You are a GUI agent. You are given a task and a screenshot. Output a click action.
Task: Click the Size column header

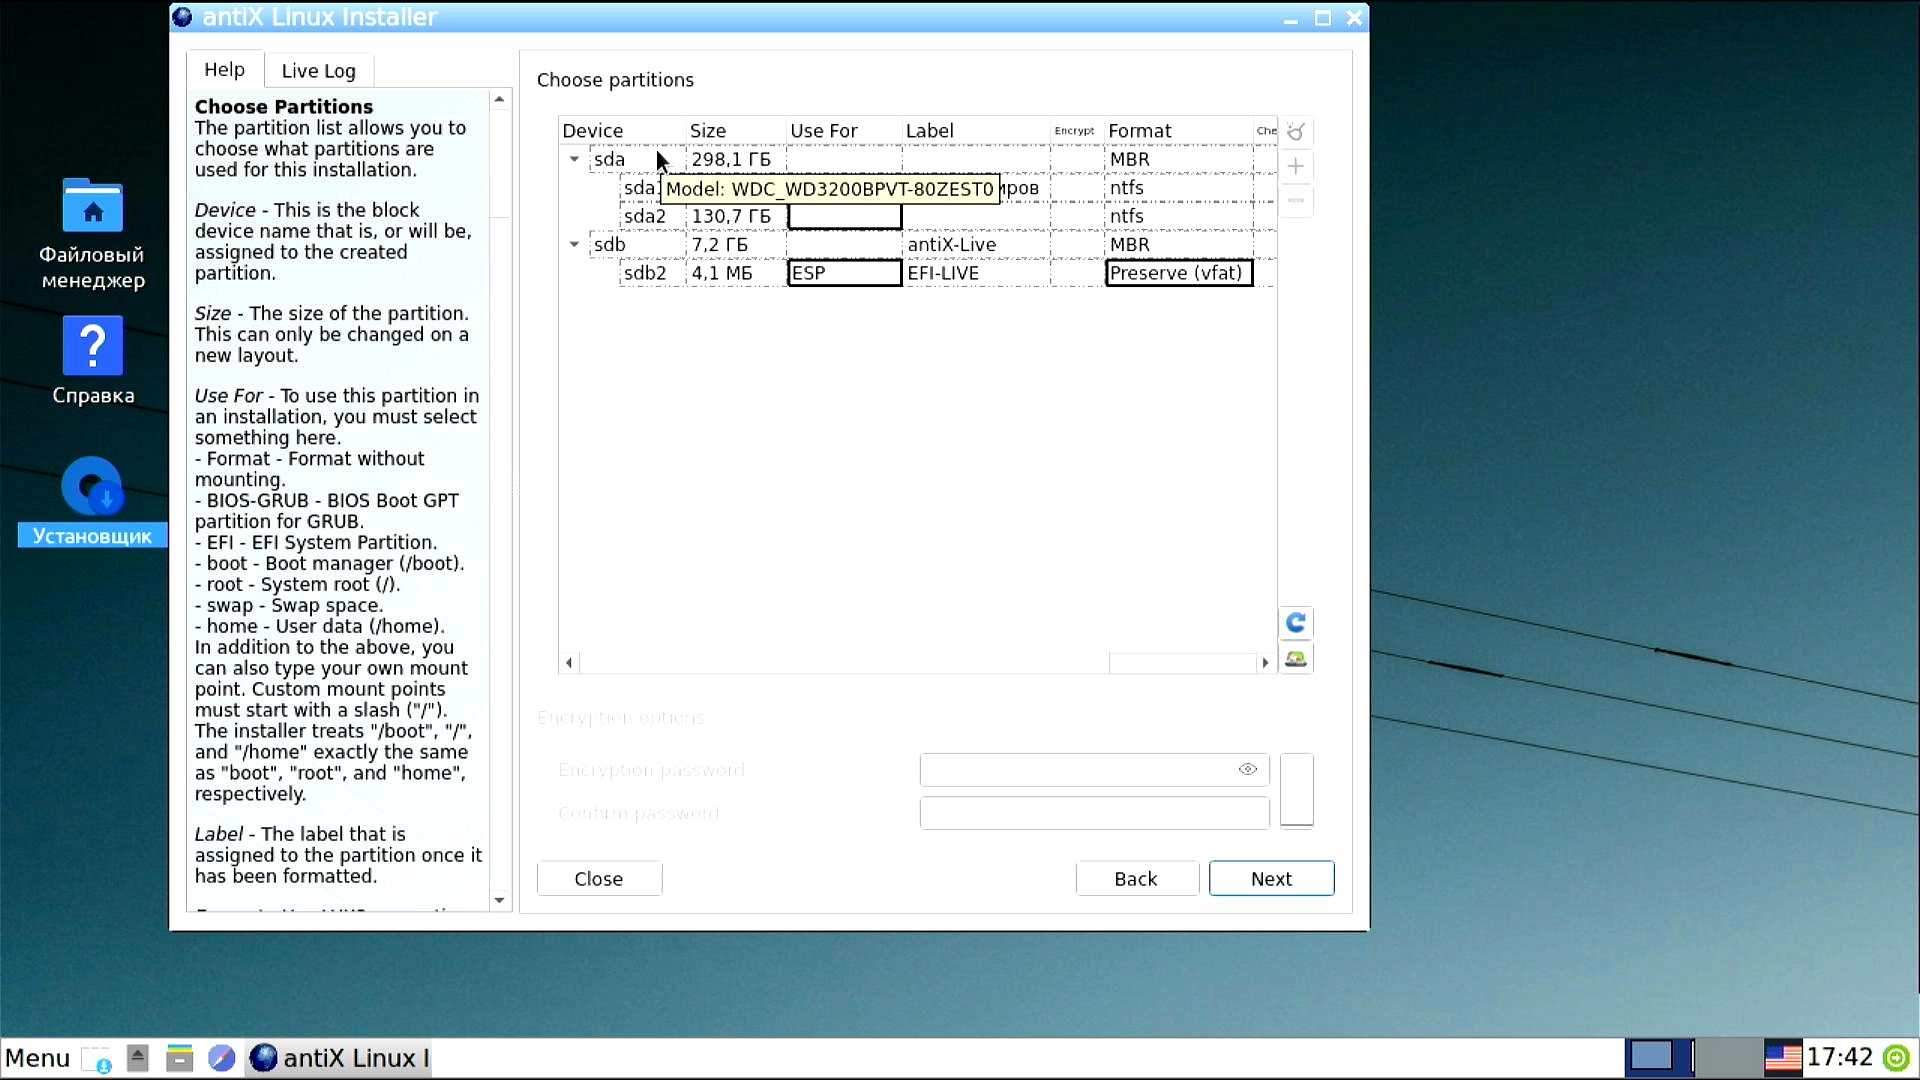pyautogui.click(x=736, y=131)
